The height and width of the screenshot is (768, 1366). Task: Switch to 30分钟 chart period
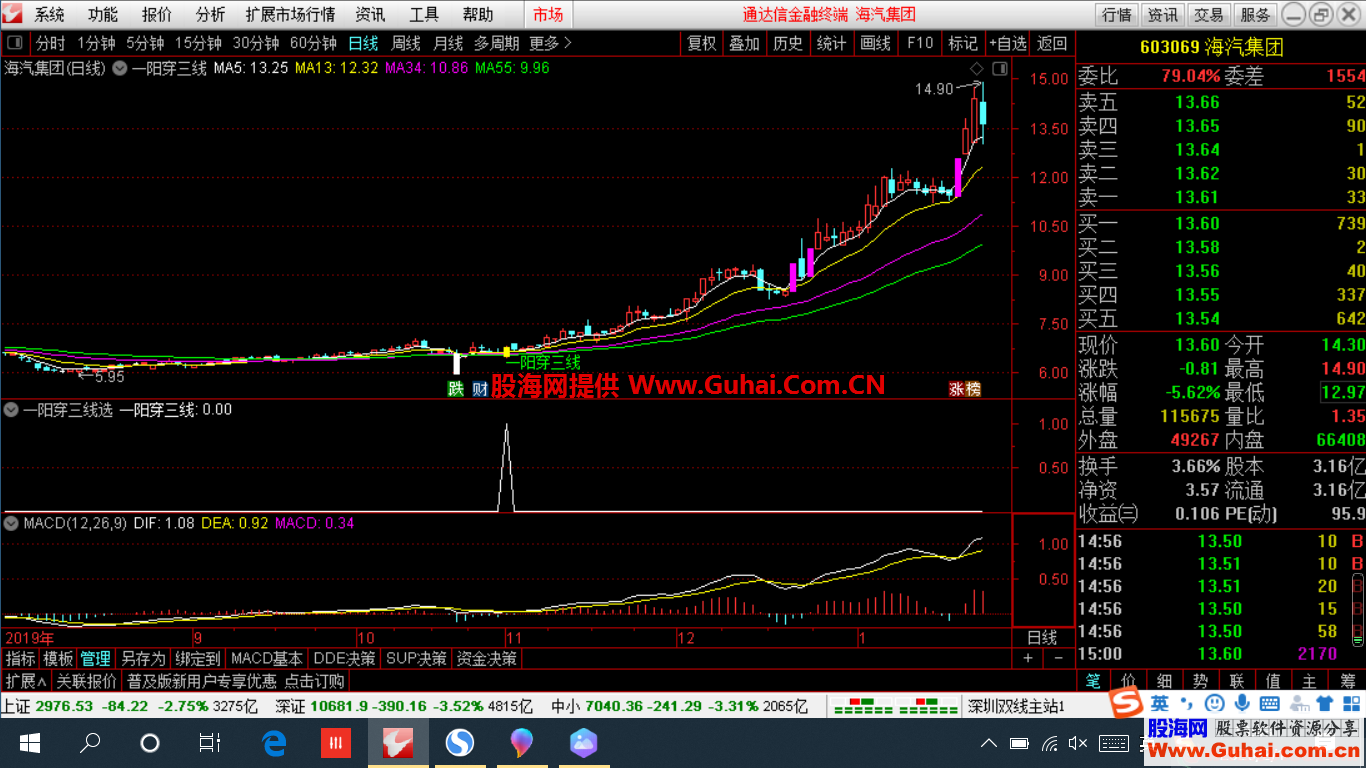click(x=256, y=43)
